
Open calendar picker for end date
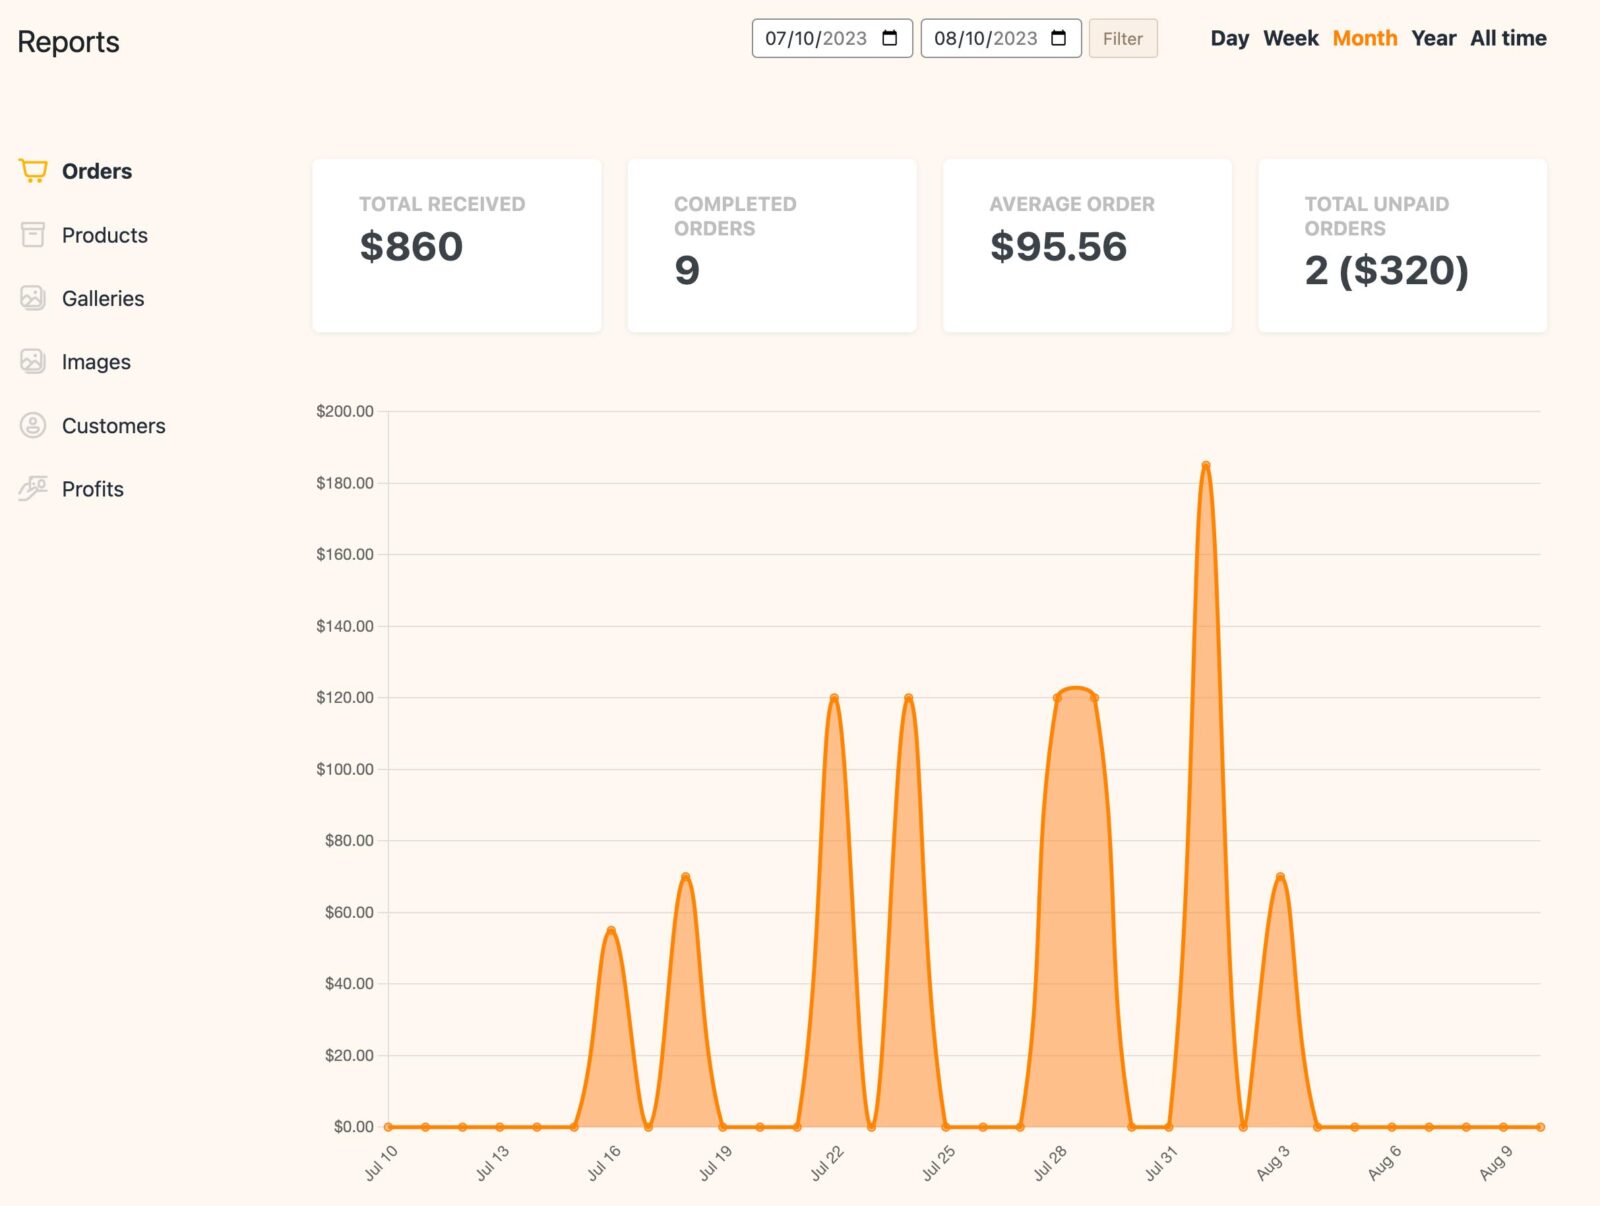(x=1059, y=38)
